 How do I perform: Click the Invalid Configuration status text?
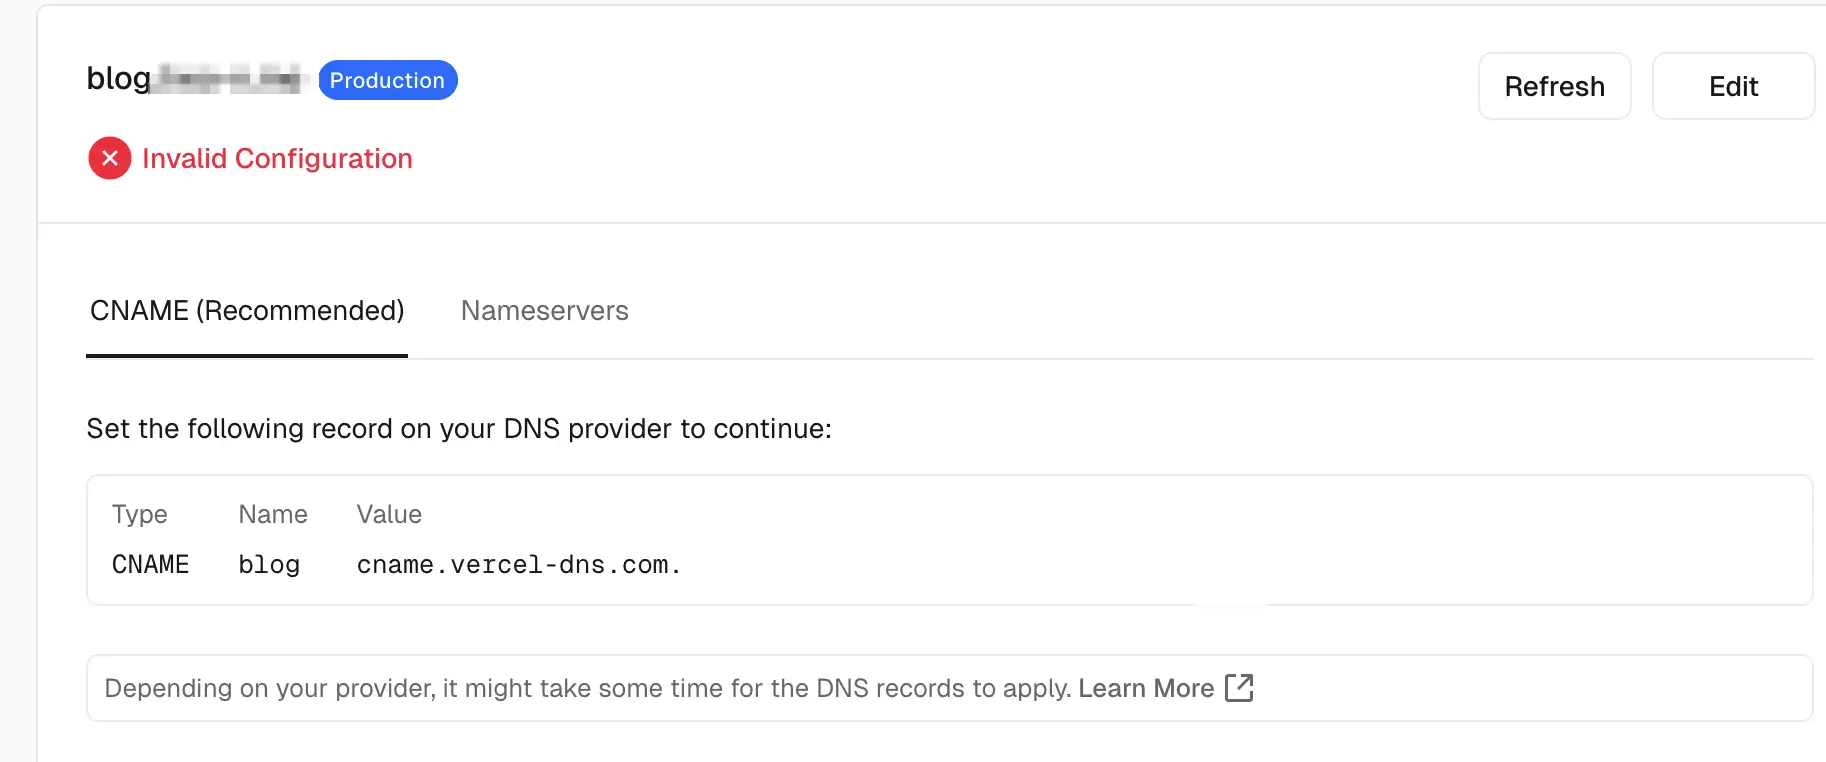point(277,159)
